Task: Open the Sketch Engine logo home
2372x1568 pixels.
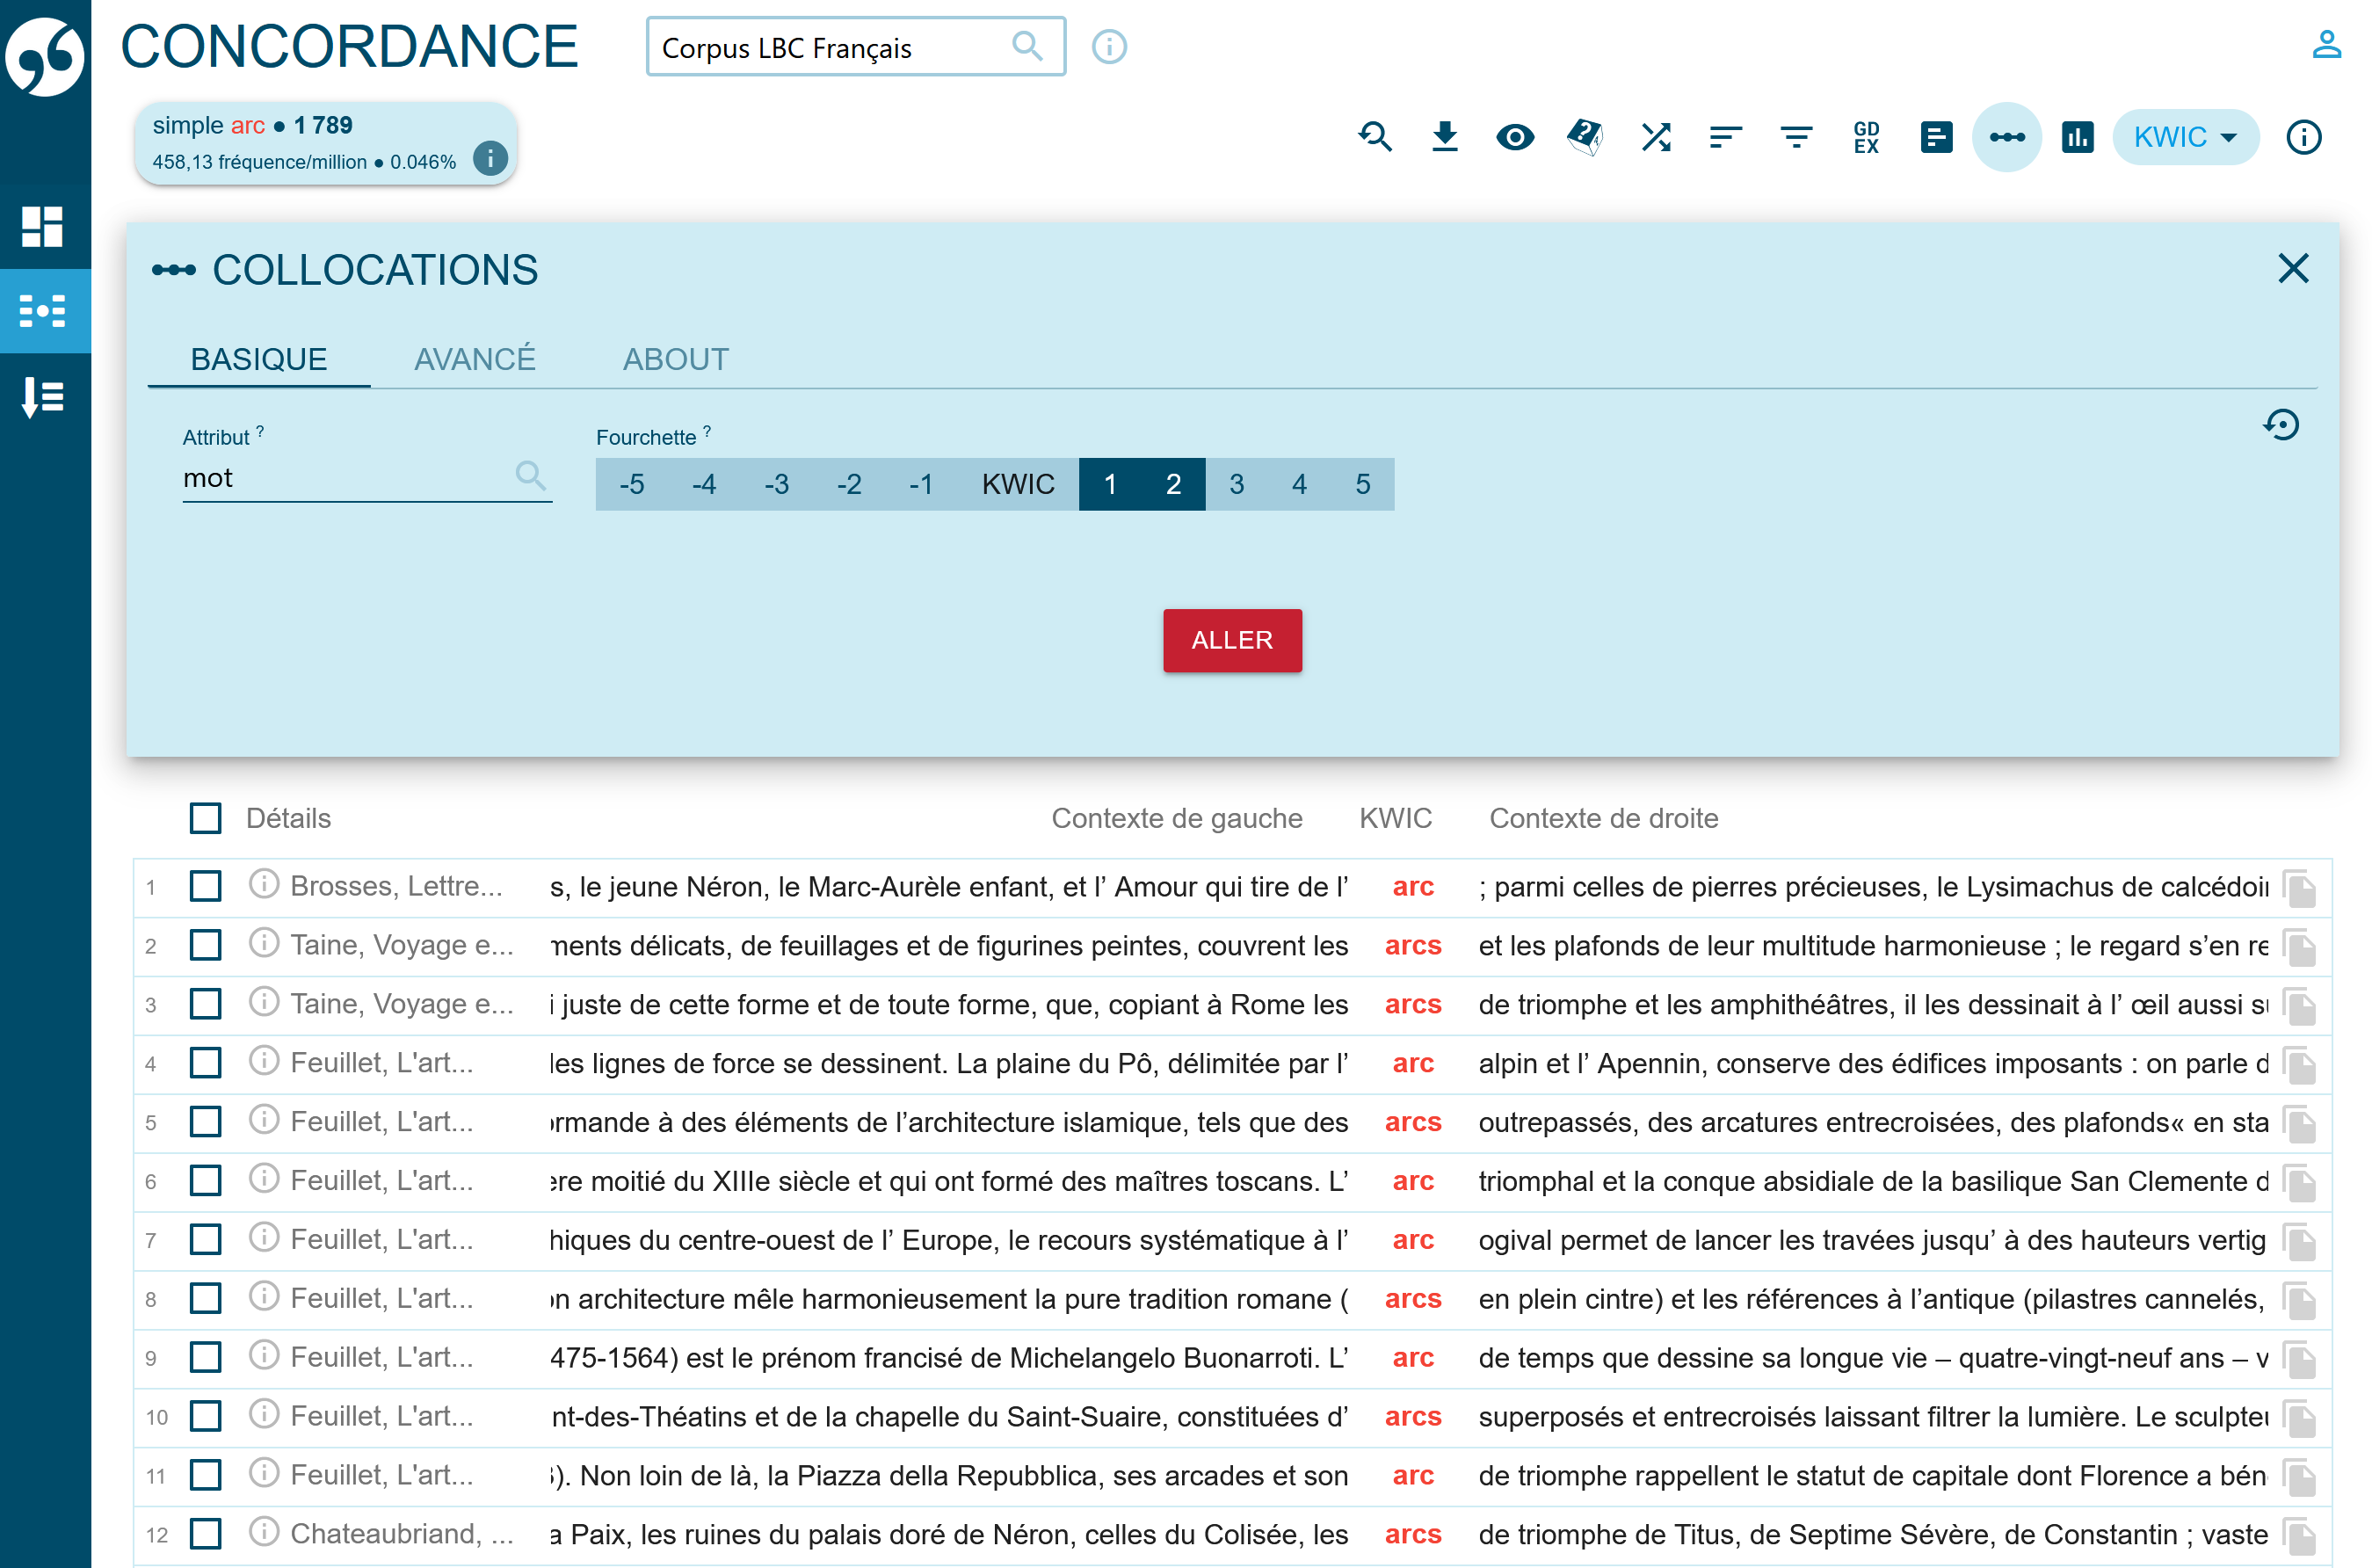Action: [x=44, y=56]
